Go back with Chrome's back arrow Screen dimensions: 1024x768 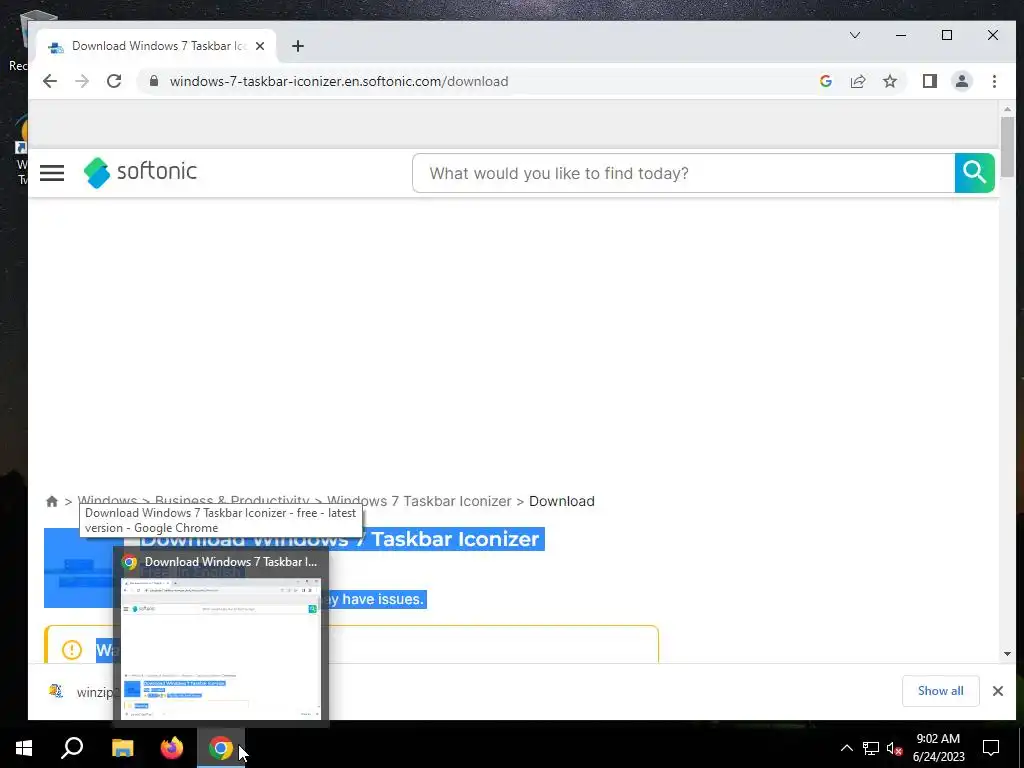click(50, 81)
